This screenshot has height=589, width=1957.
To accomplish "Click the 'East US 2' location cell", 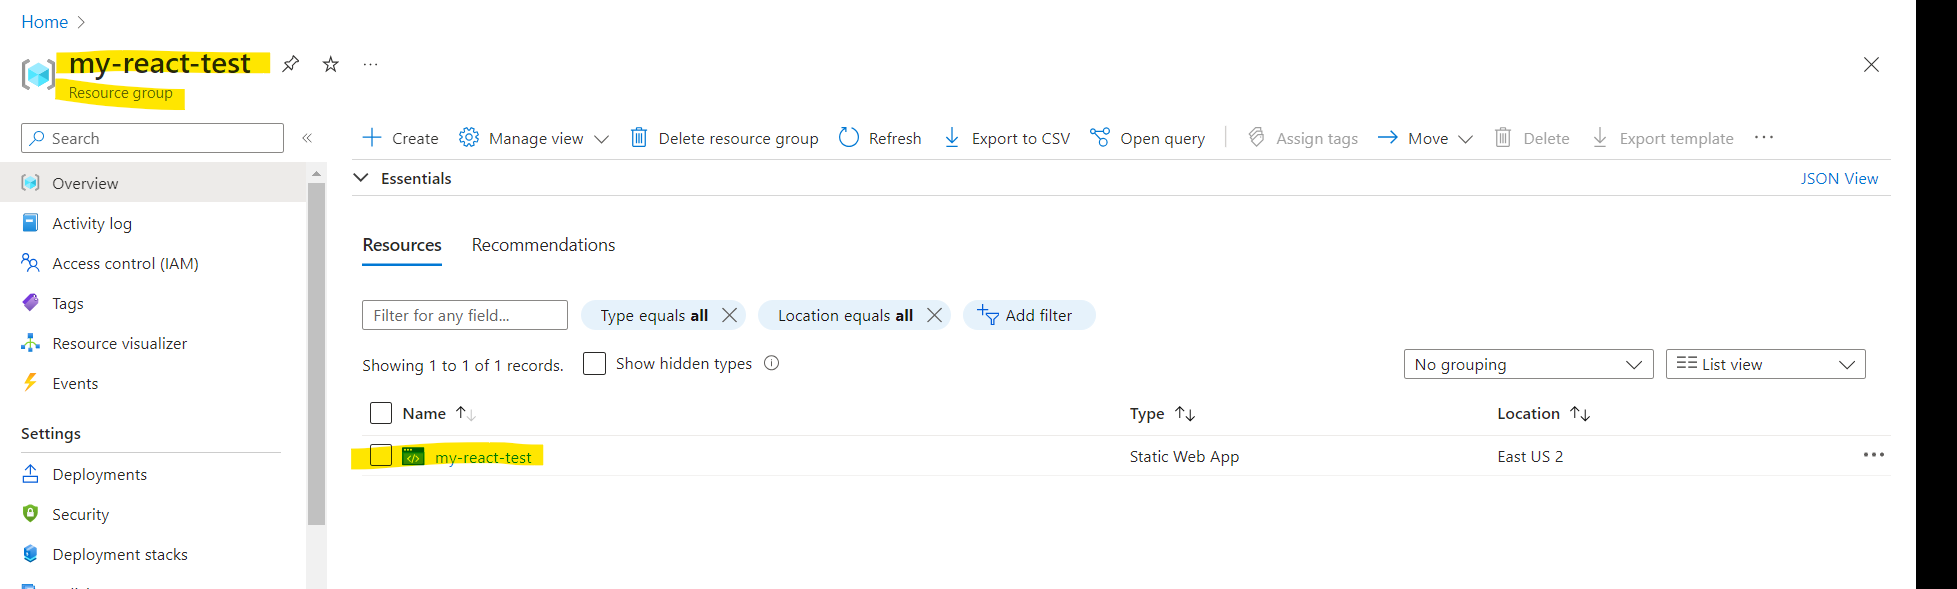I will pyautogui.click(x=1530, y=456).
